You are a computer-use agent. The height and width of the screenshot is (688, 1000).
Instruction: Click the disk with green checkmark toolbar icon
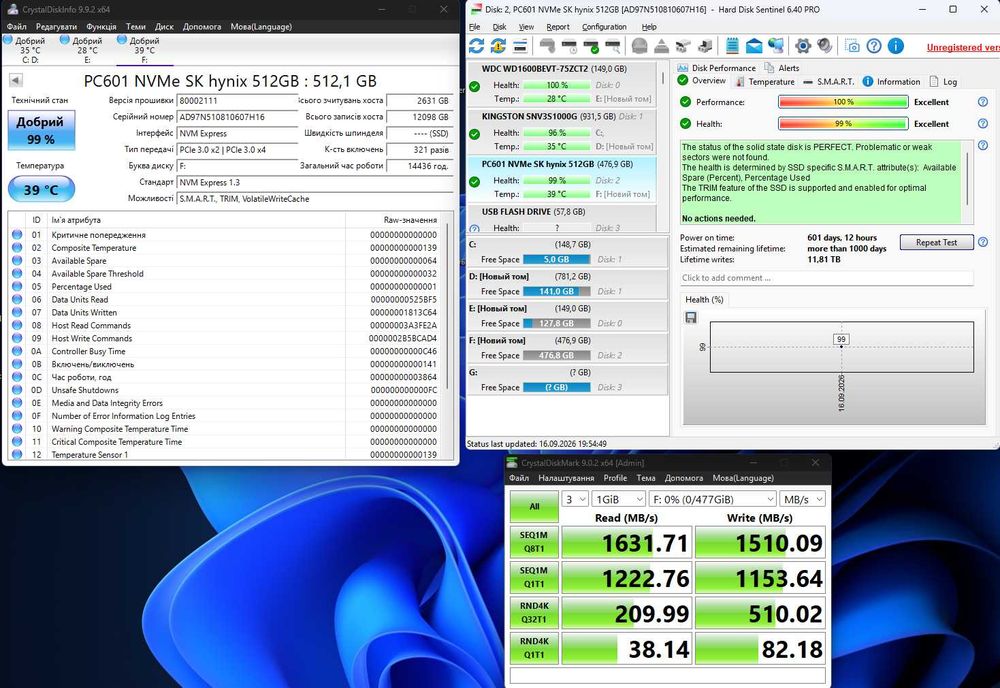pyautogui.click(x=591, y=46)
